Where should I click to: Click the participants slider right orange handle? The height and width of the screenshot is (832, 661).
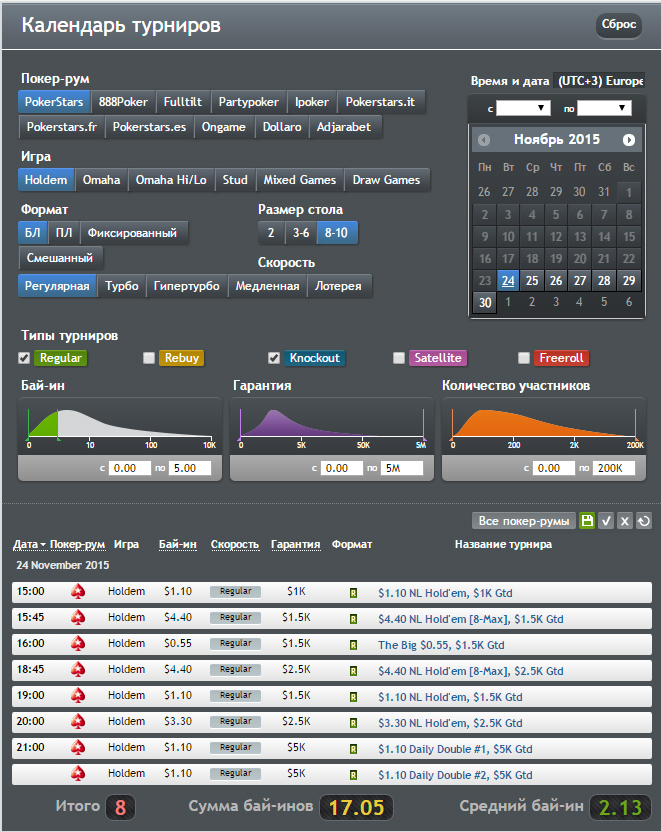click(x=636, y=438)
